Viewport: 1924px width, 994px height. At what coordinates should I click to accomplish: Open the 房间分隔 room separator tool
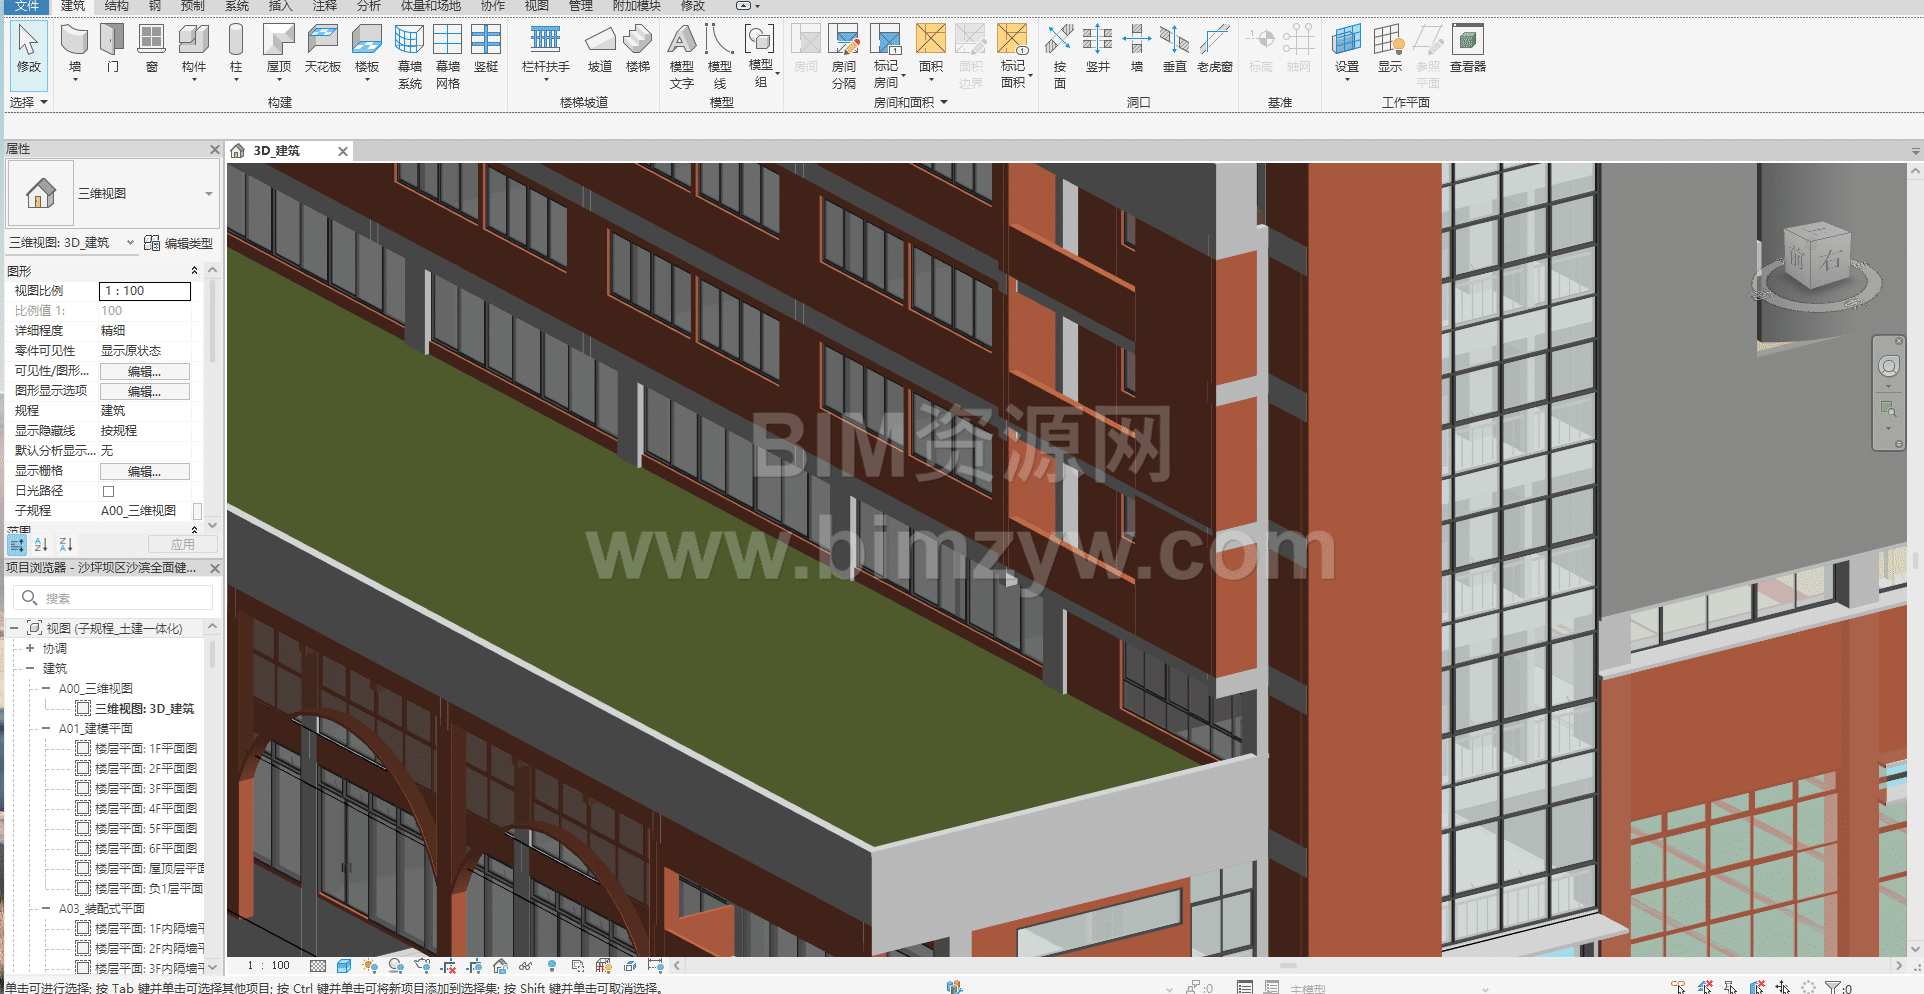[844, 57]
